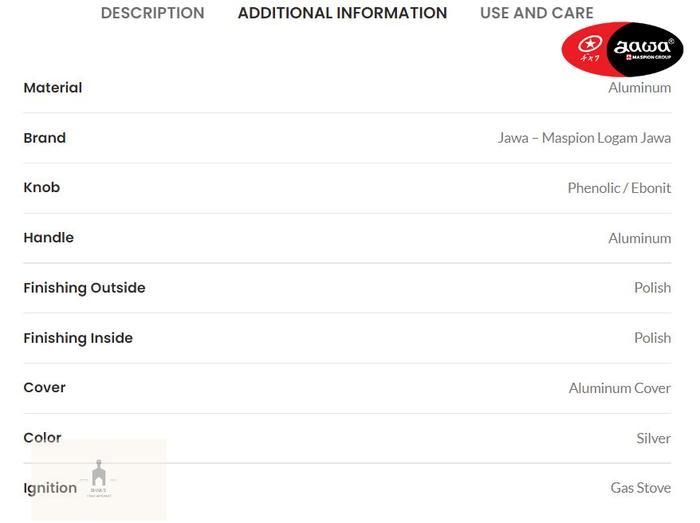The height and width of the screenshot is (523, 700).
Task: Click the Silver color value
Action: [654, 438]
